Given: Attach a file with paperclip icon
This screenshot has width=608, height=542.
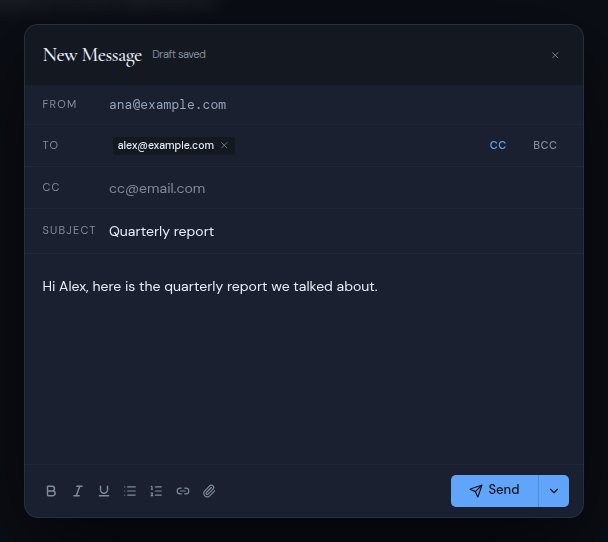Looking at the screenshot, I should (x=209, y=491).
